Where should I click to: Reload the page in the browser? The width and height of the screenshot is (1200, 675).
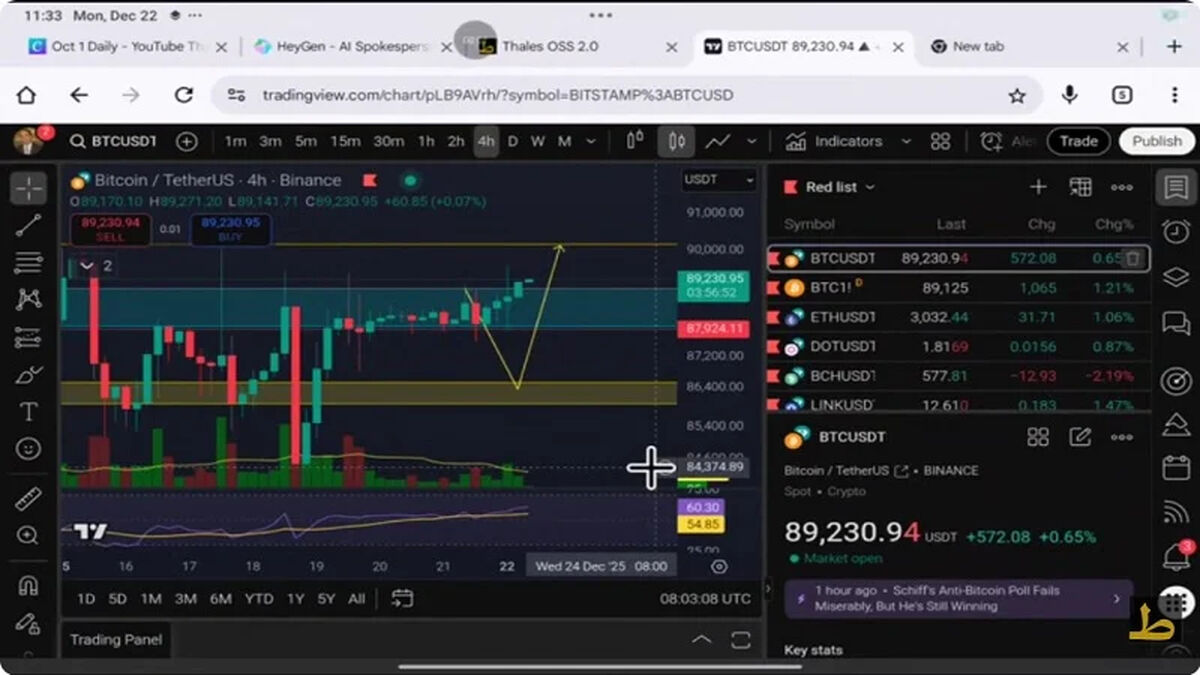[184, 95]
